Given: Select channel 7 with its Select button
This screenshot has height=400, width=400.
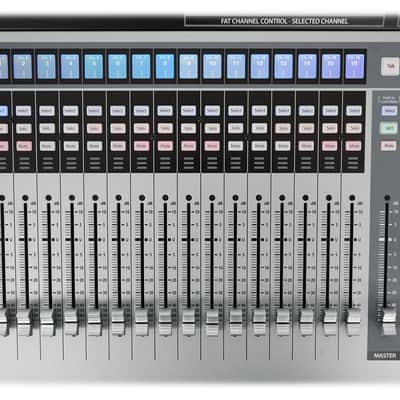Looking at the screenshot, I should coord(141,111).
